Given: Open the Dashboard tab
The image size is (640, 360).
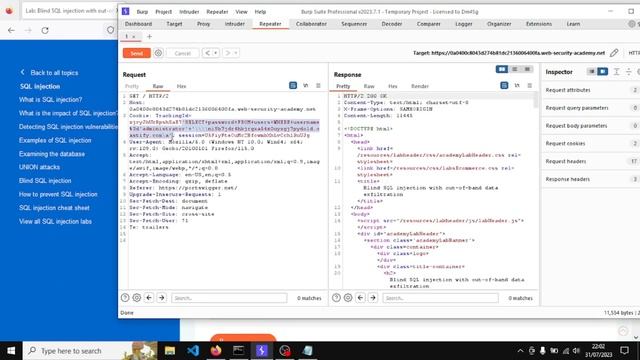Looking at the screenshot, I should [138, 24].
